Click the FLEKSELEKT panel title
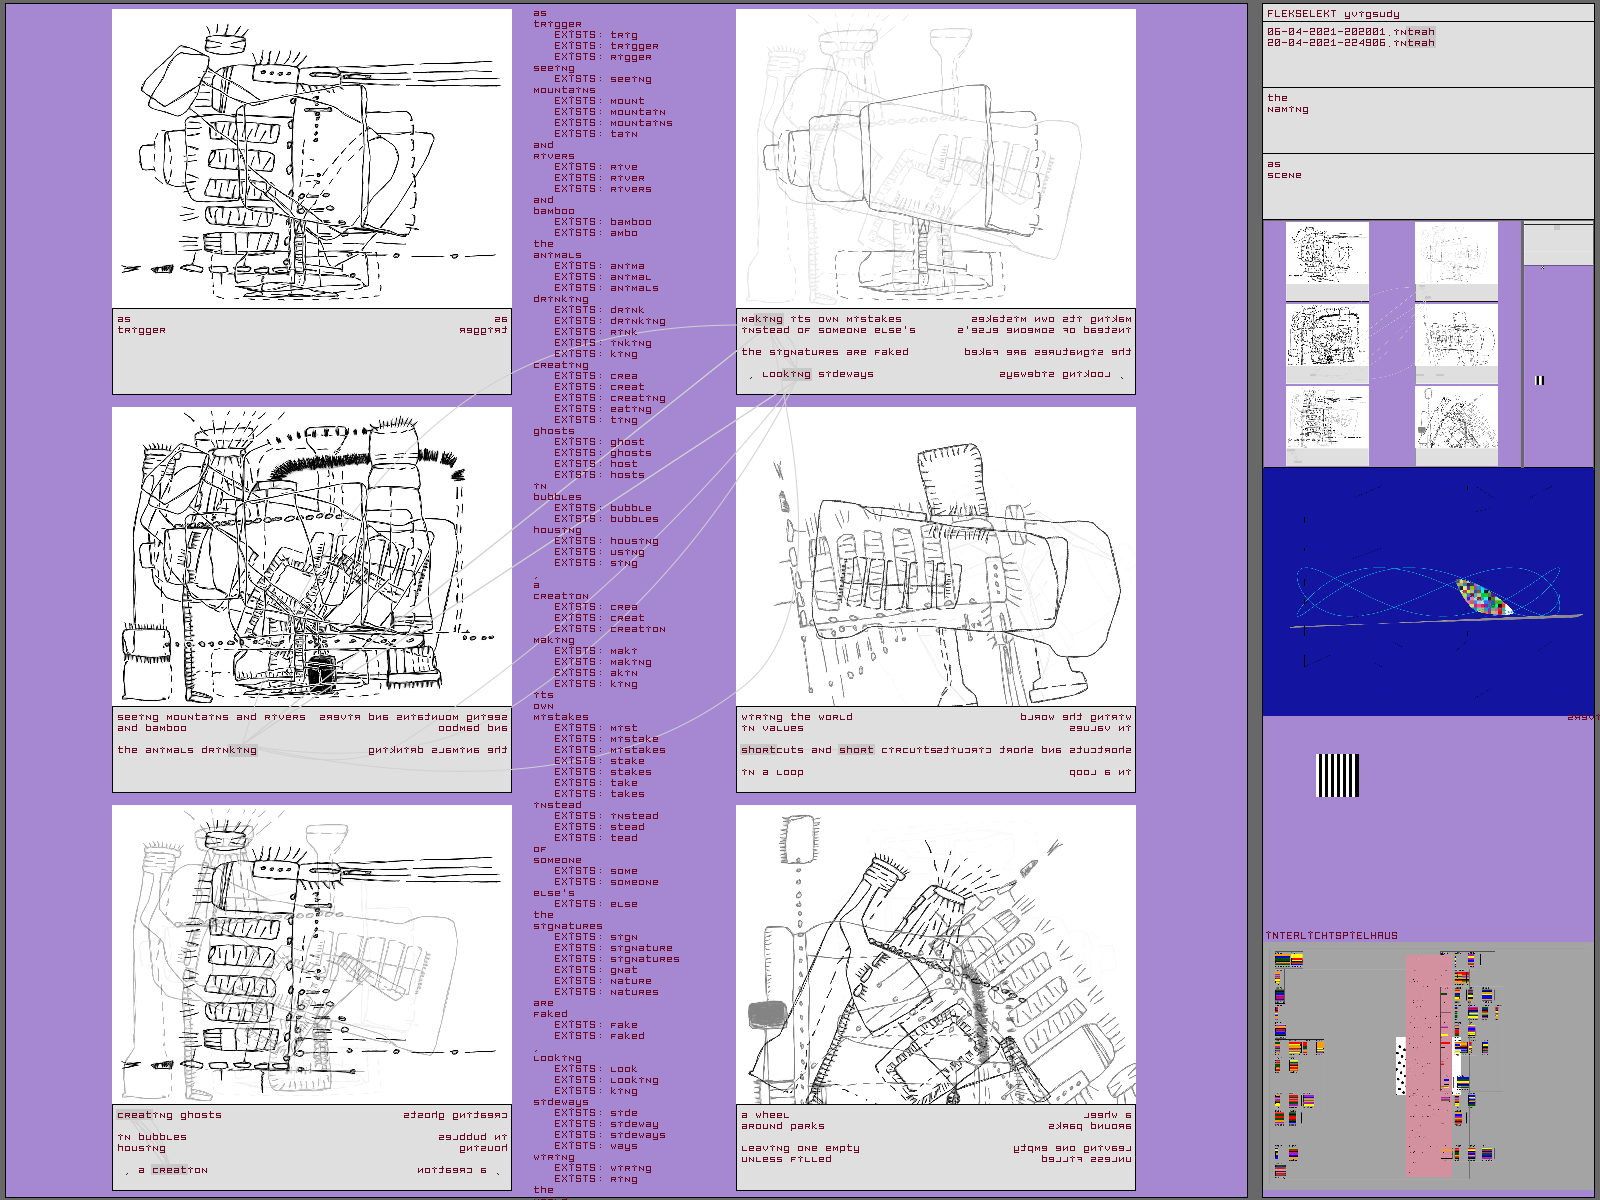 1333,14
